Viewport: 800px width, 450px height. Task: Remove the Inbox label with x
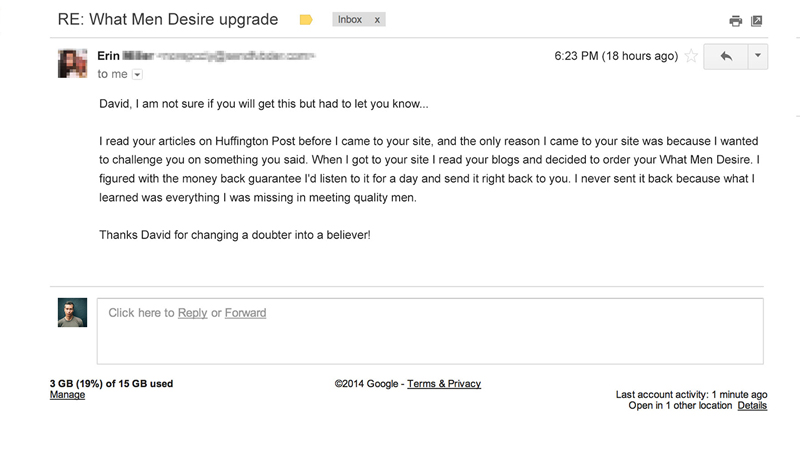(x=377, y=20)
